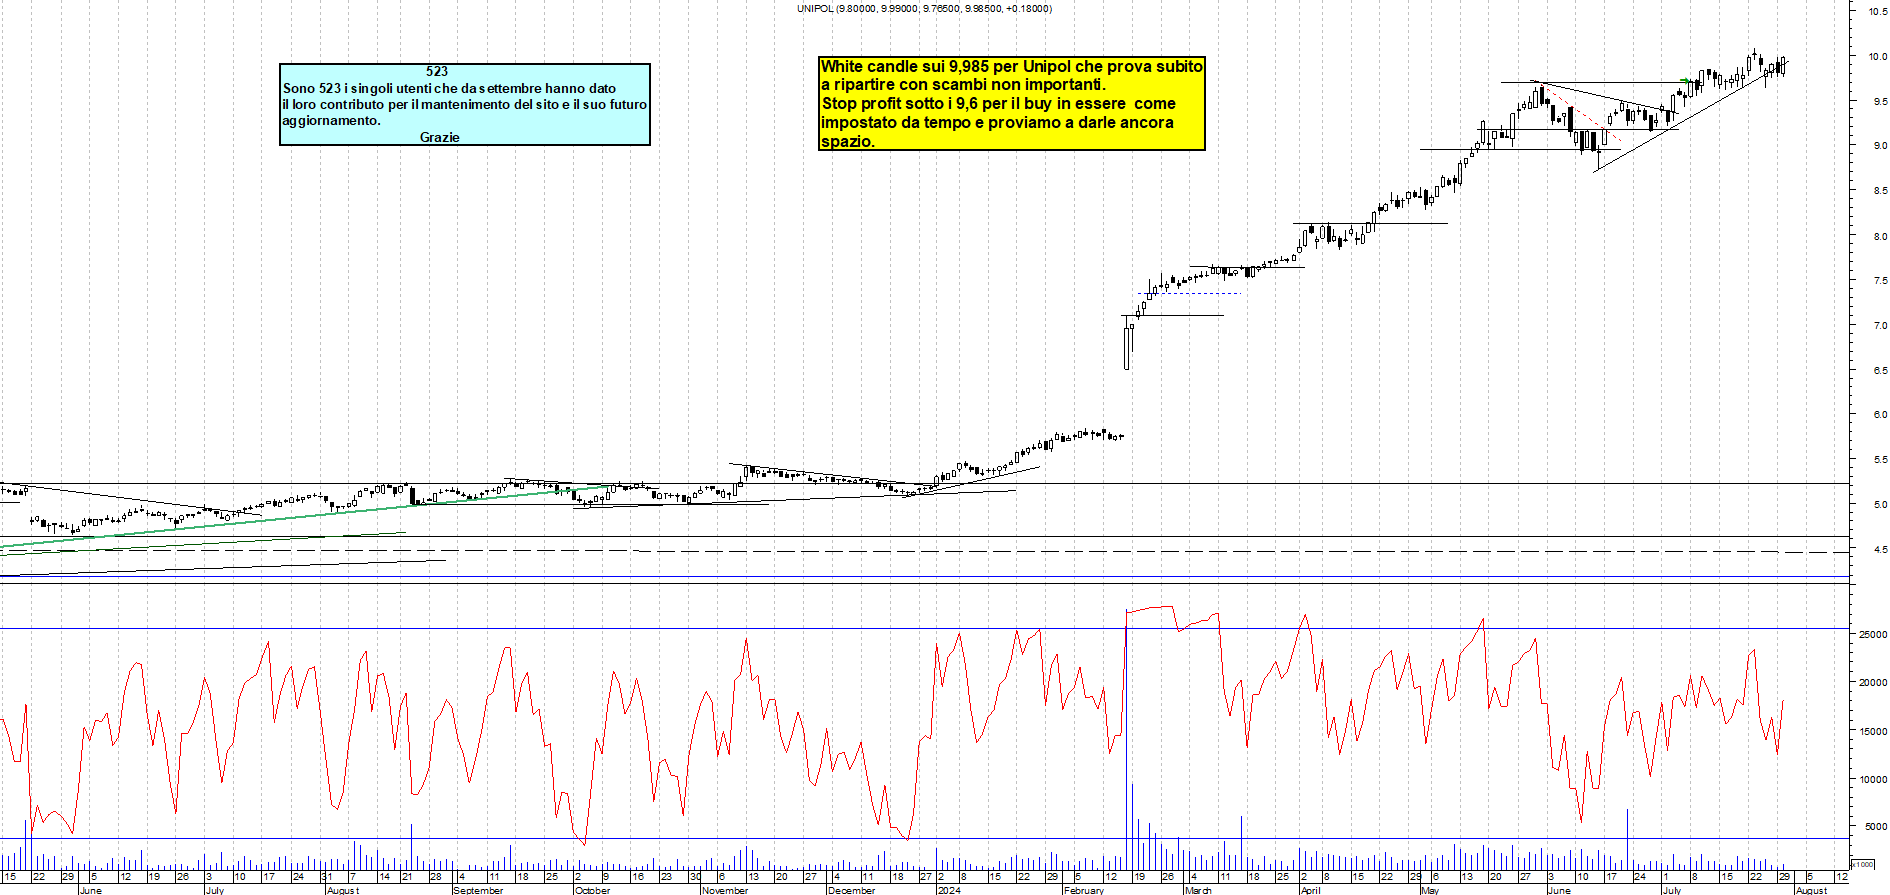1890x895 pixels.
Task: Click the 5.0 price axis label
Action: click(x=1880, y=505)
